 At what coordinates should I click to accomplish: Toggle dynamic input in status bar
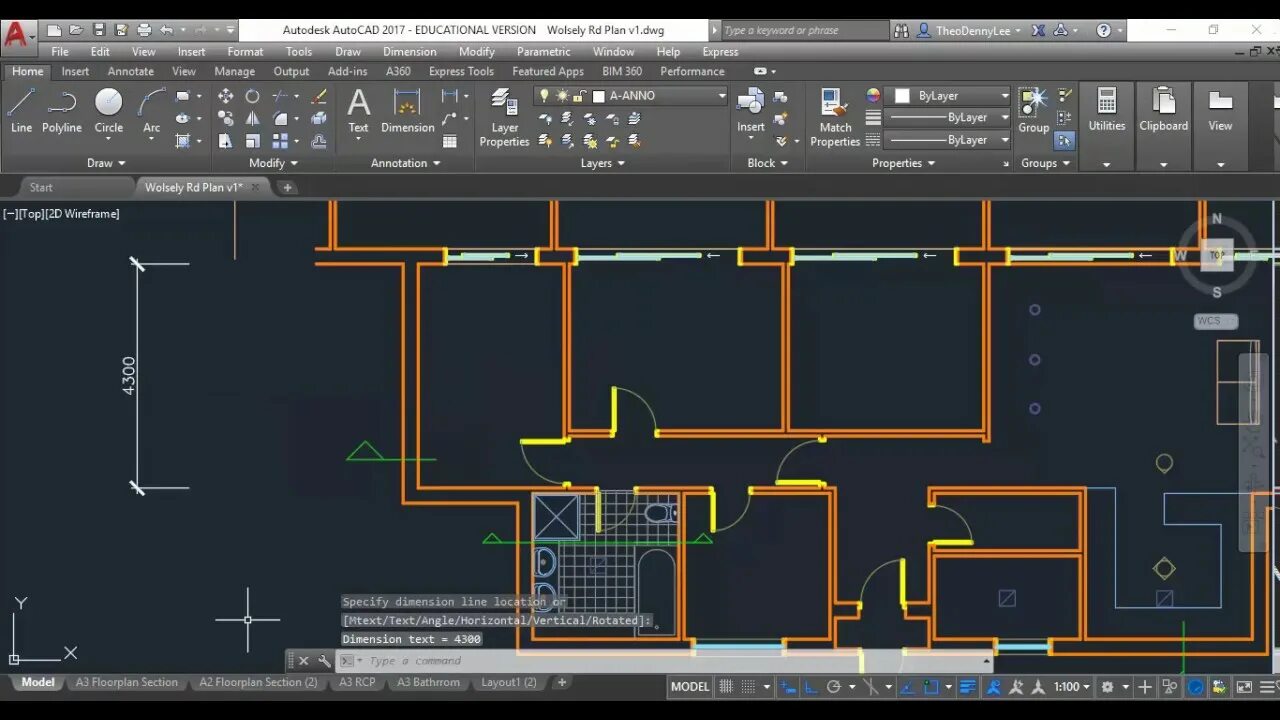[x=788, y=687]
